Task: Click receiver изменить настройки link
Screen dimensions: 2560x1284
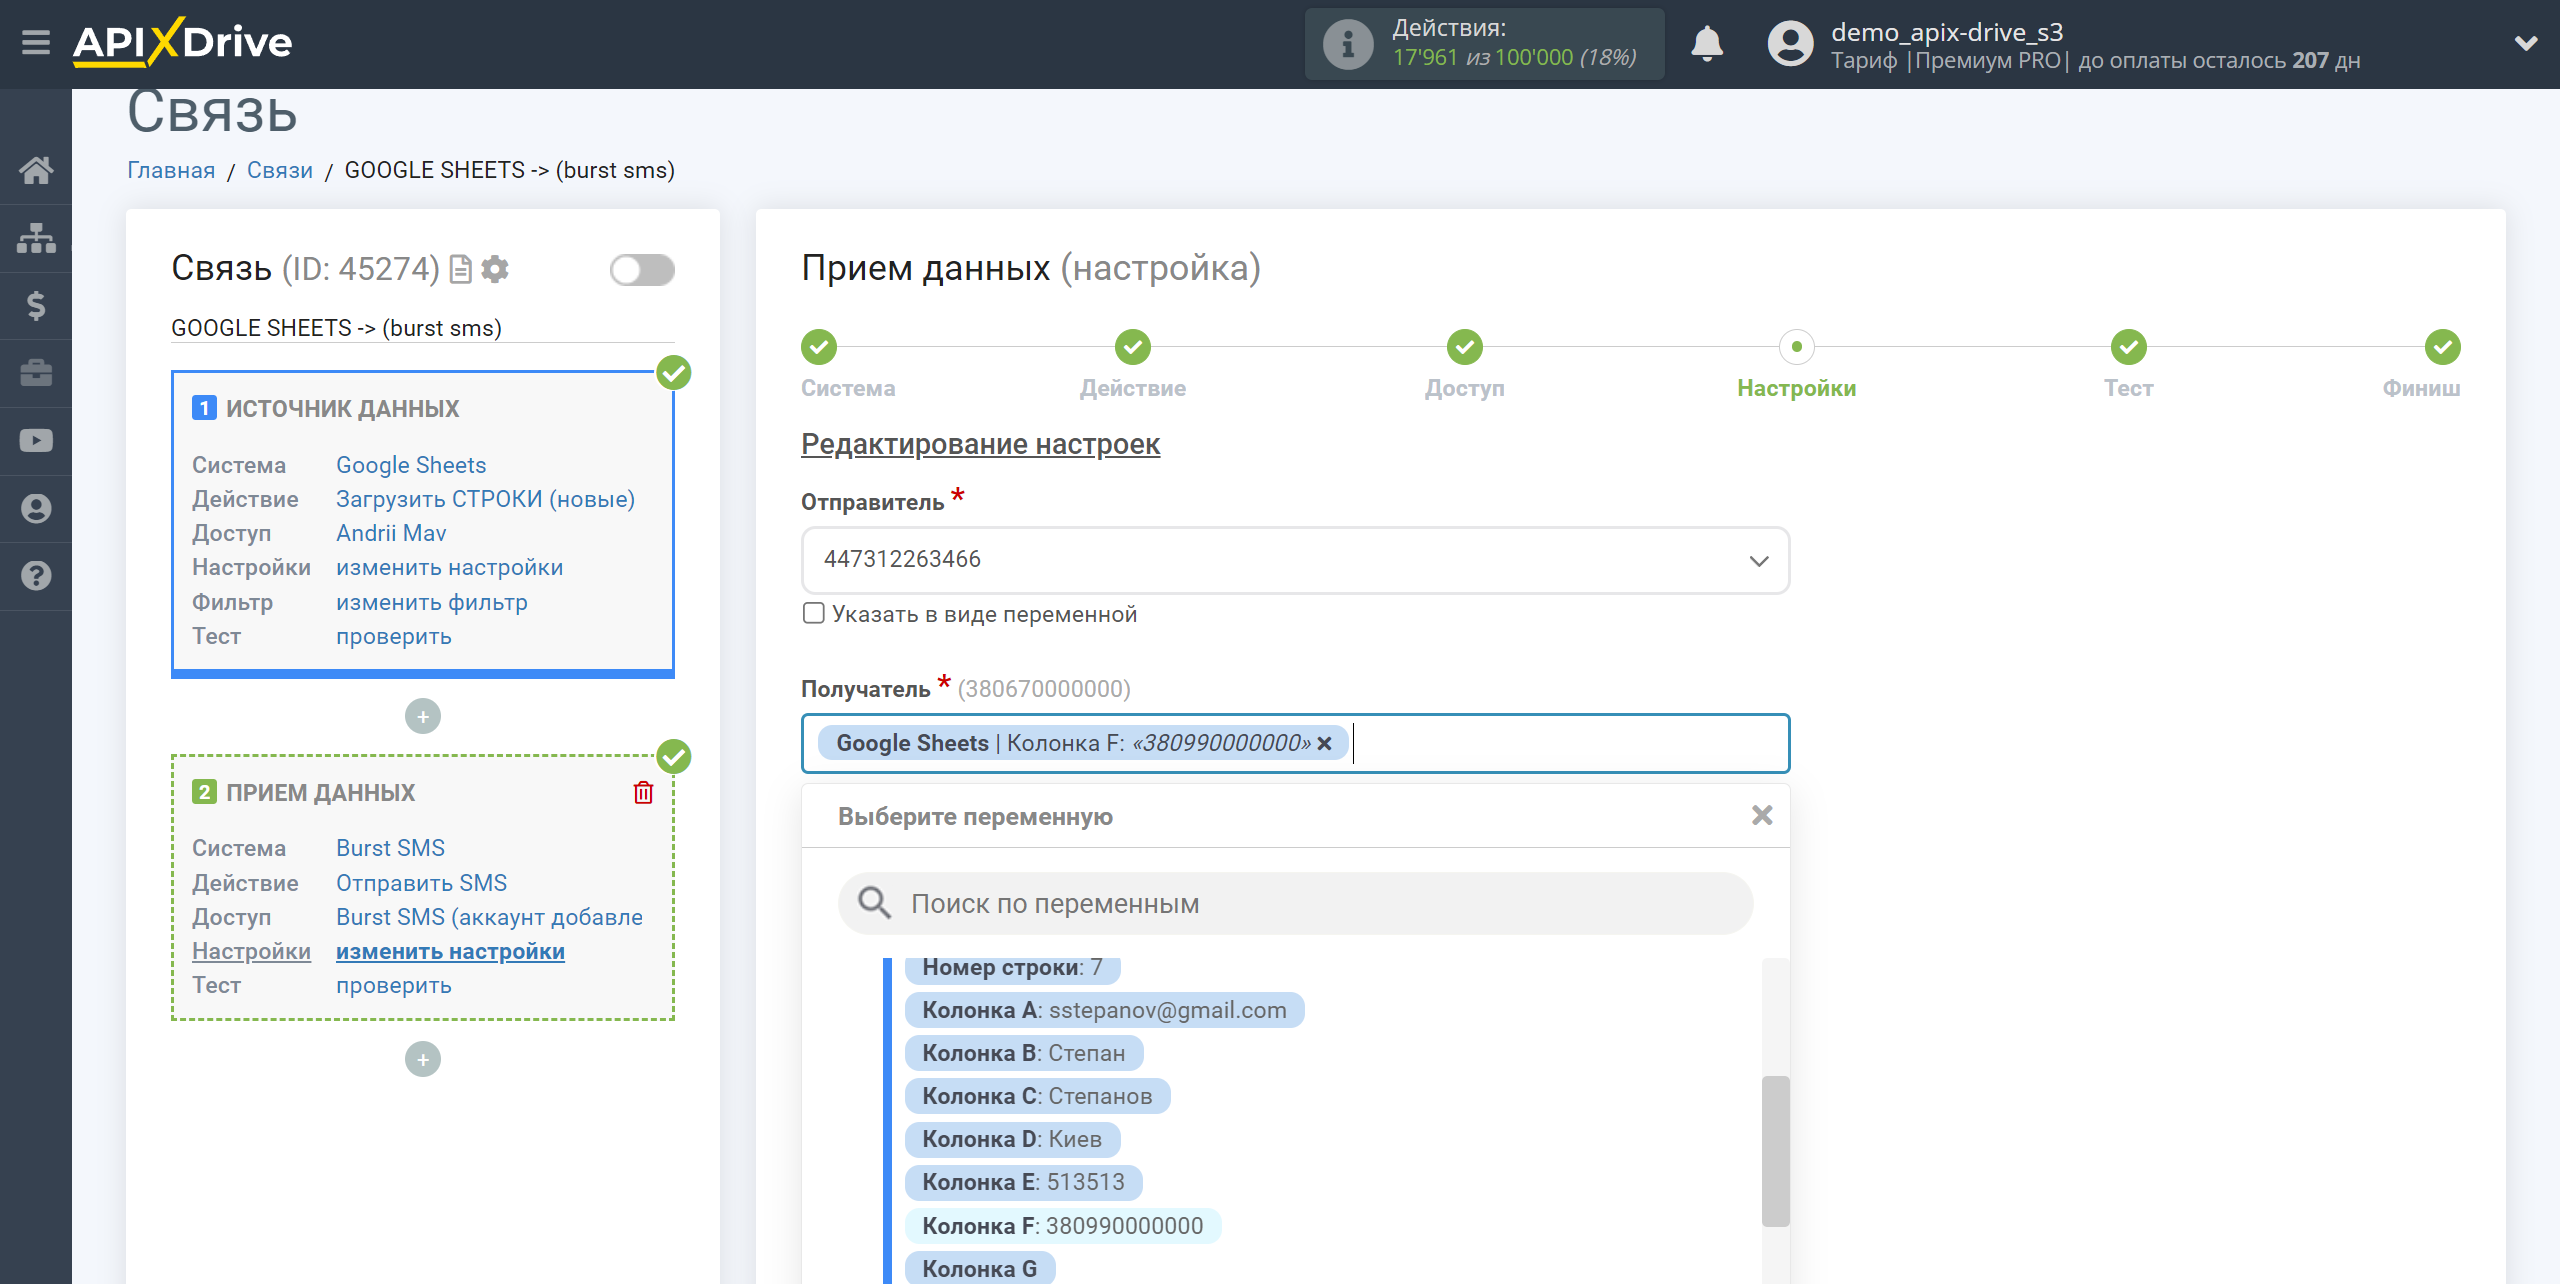Action: (x=450, y=951)
